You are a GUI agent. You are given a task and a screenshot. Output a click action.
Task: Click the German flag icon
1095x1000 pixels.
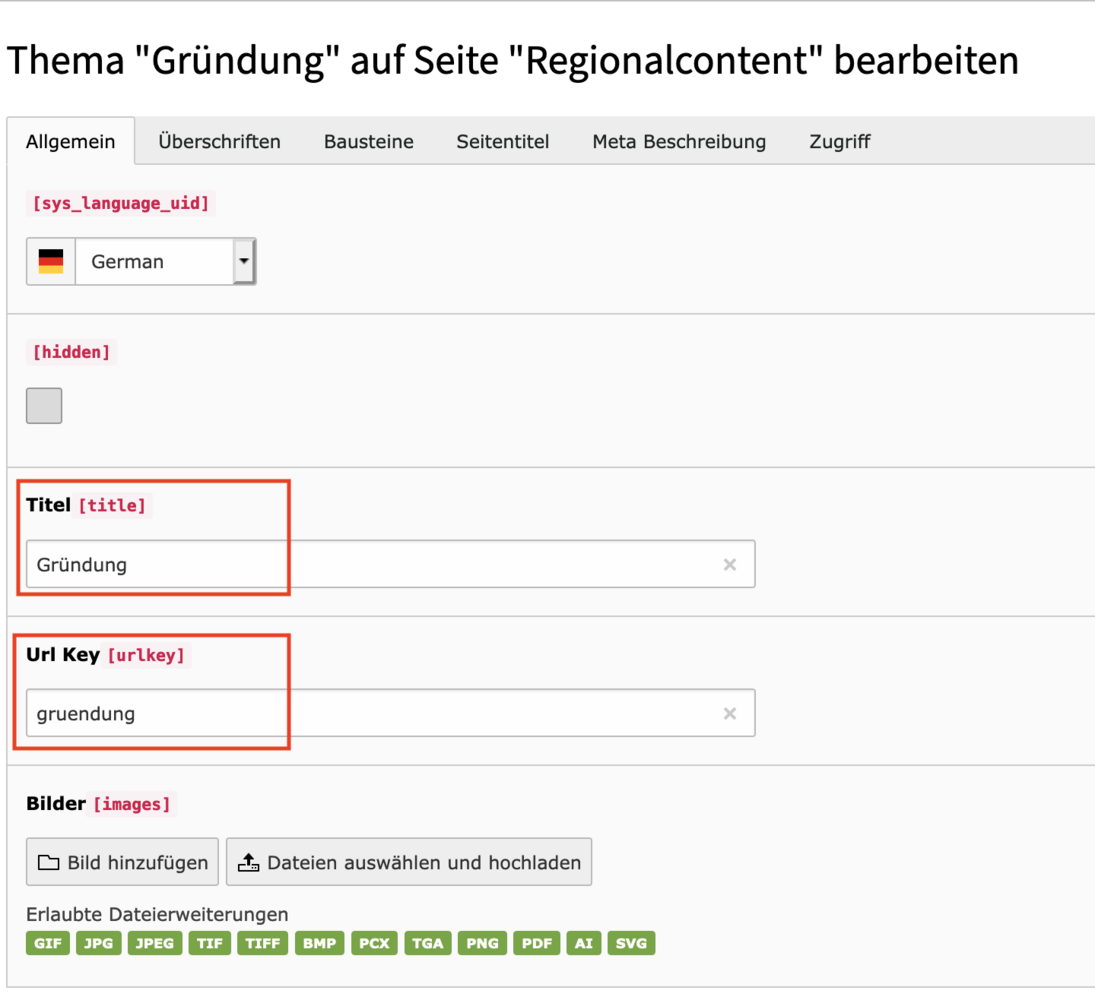point(51,262)
